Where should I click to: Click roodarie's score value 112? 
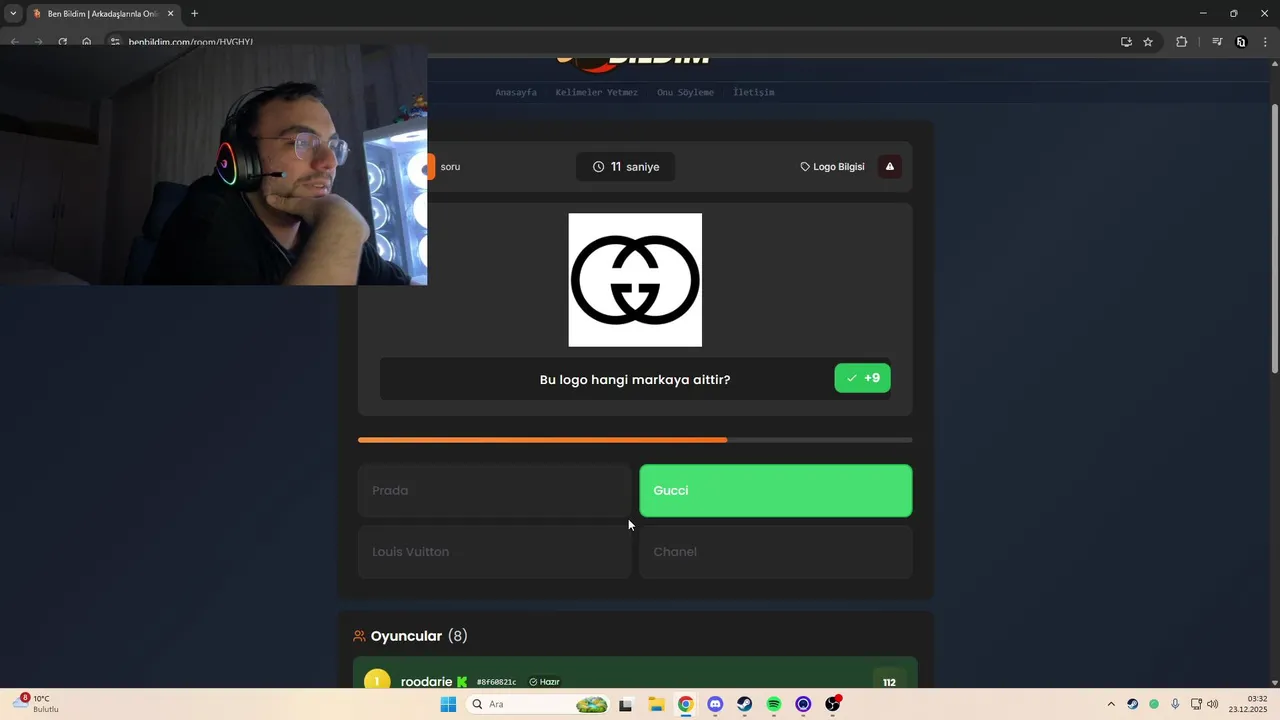(889, 682)
